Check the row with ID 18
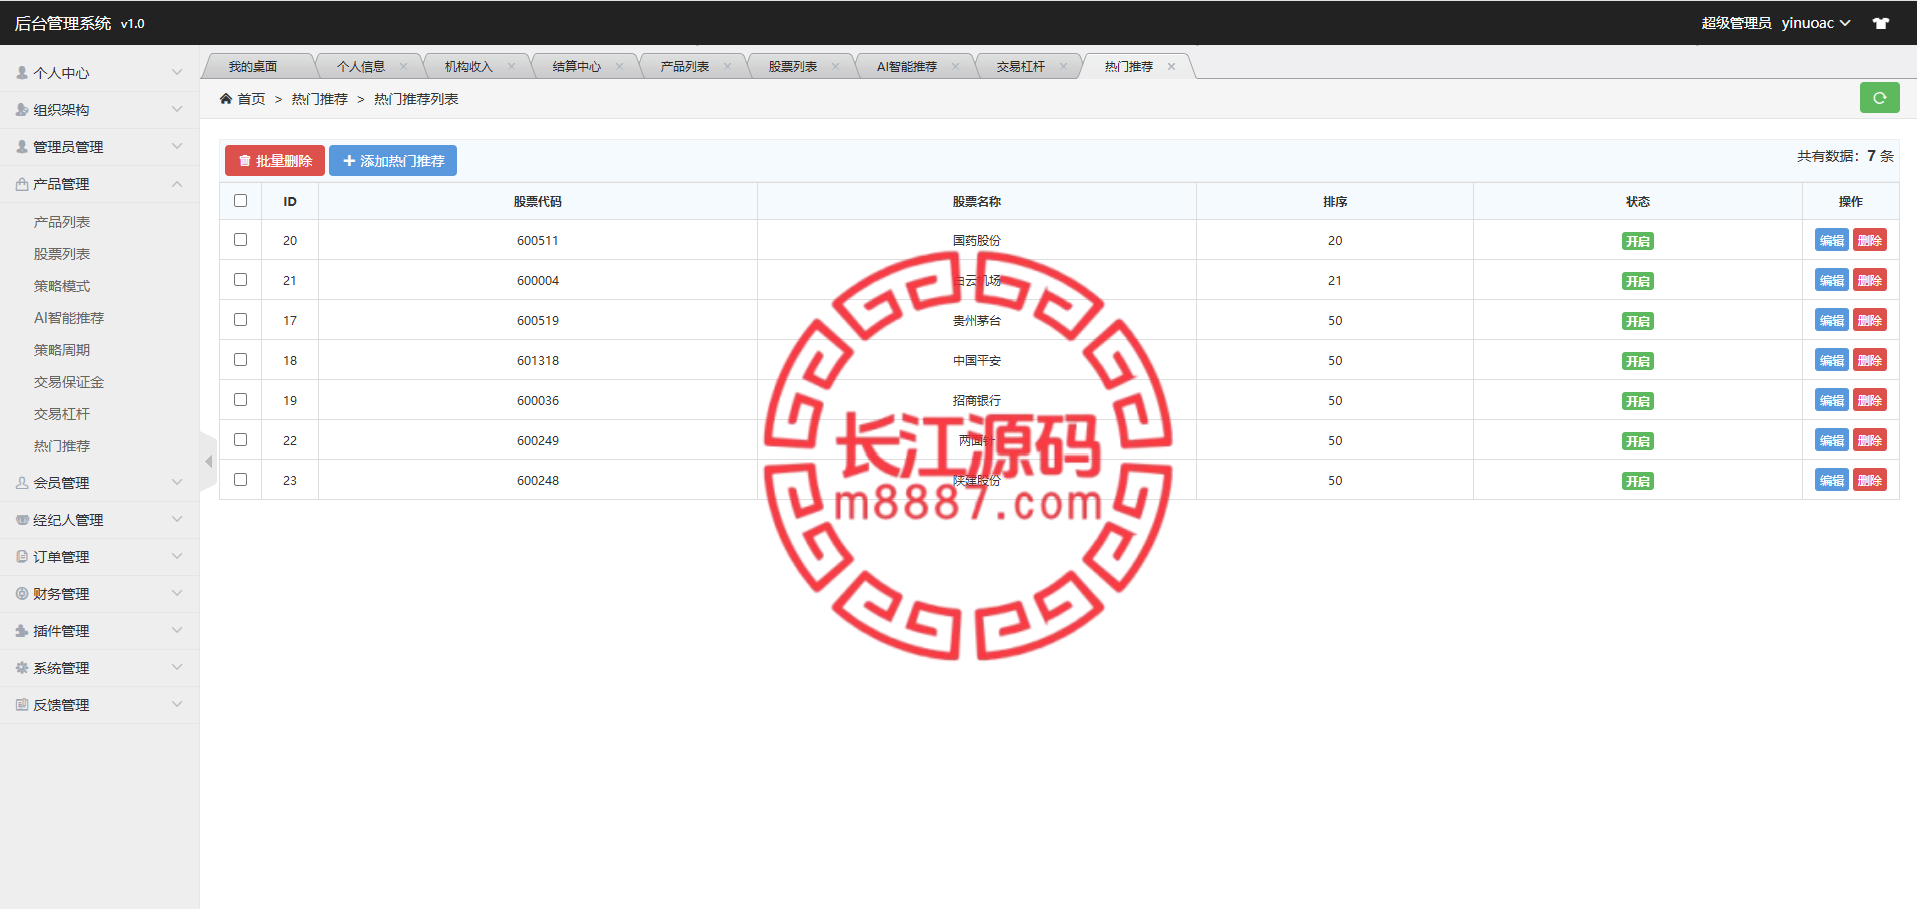Image resolution: width=1917 pixels, height=909 pixels. (x=240, y=359)
